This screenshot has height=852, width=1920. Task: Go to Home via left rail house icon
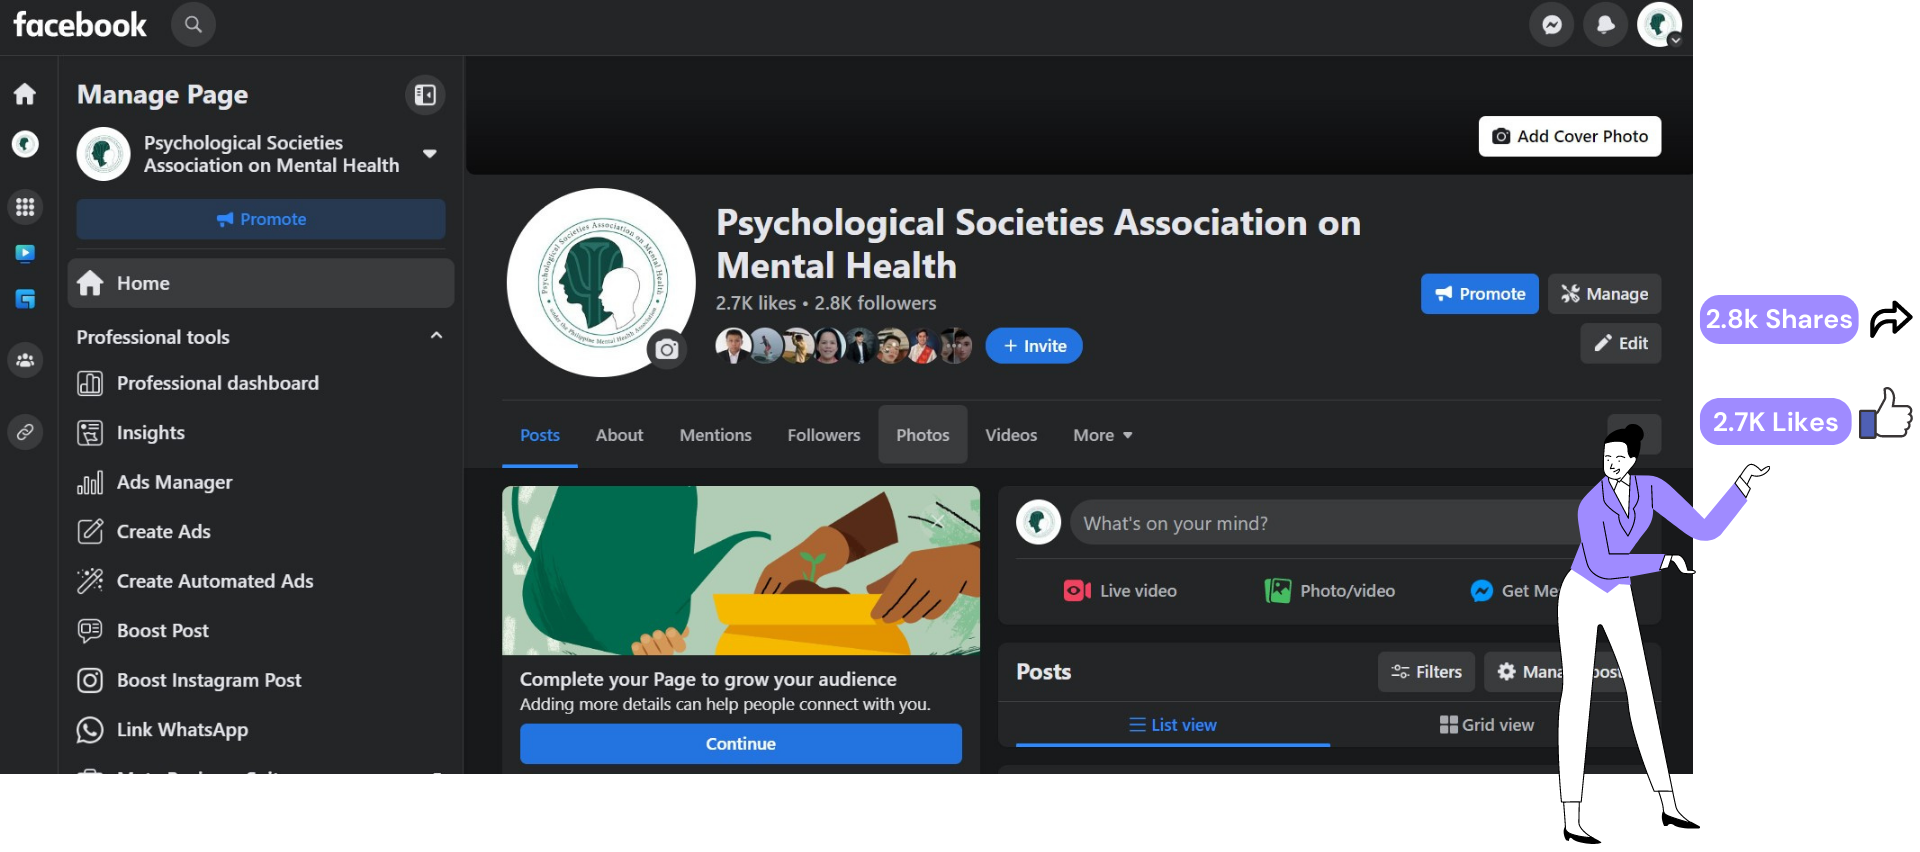[x=25, y=94]
